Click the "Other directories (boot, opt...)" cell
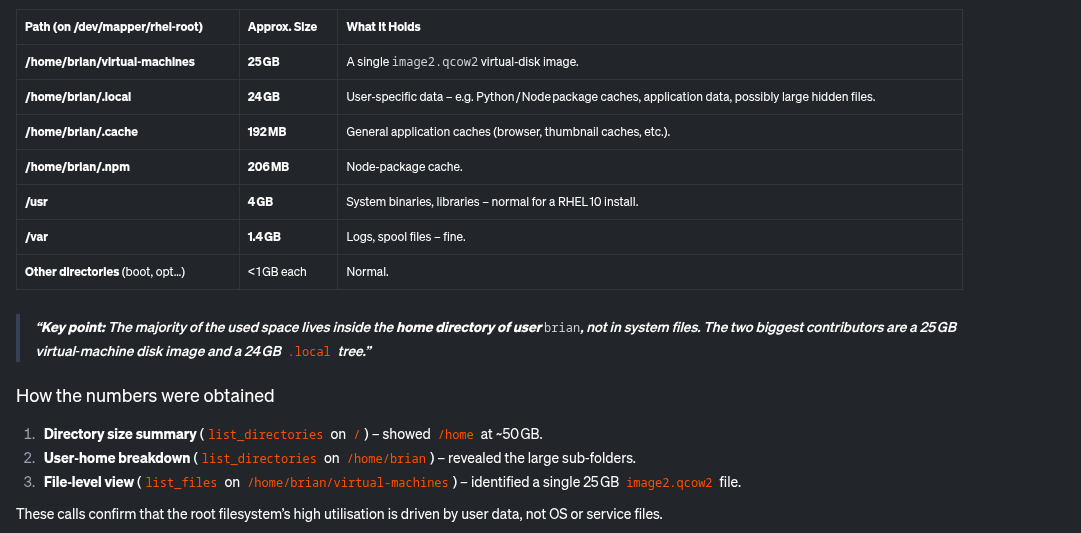The height and width of the screenshot is (533, 1081). tap(105, 272)
